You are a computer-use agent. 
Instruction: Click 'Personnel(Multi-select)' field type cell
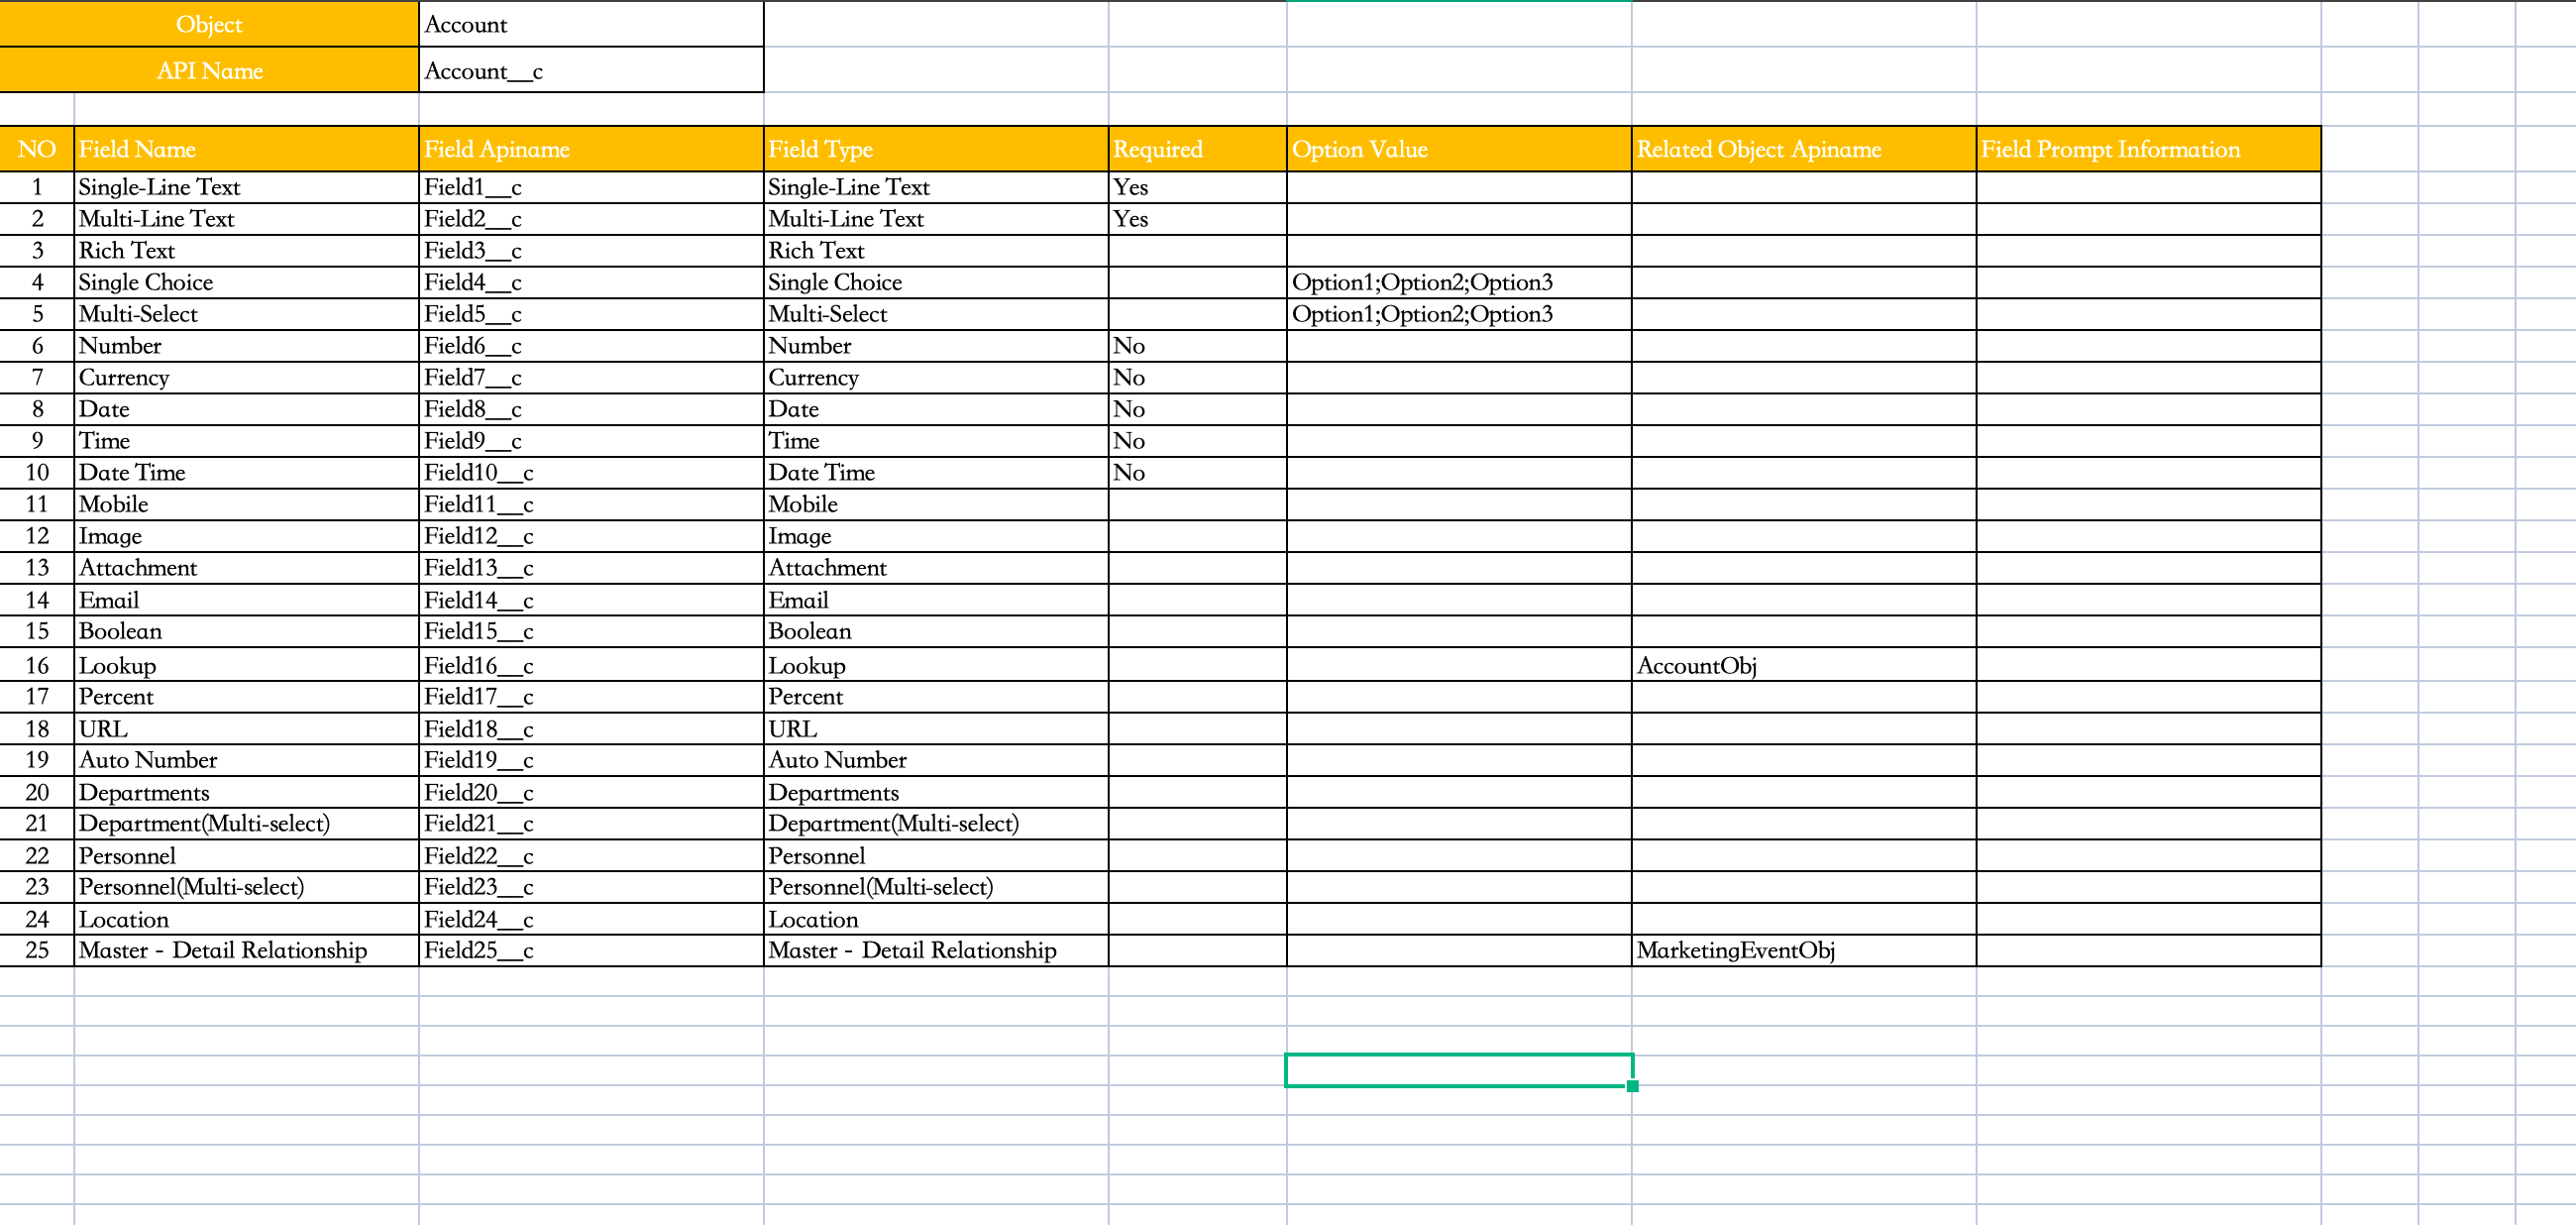[x=936, y=888]
